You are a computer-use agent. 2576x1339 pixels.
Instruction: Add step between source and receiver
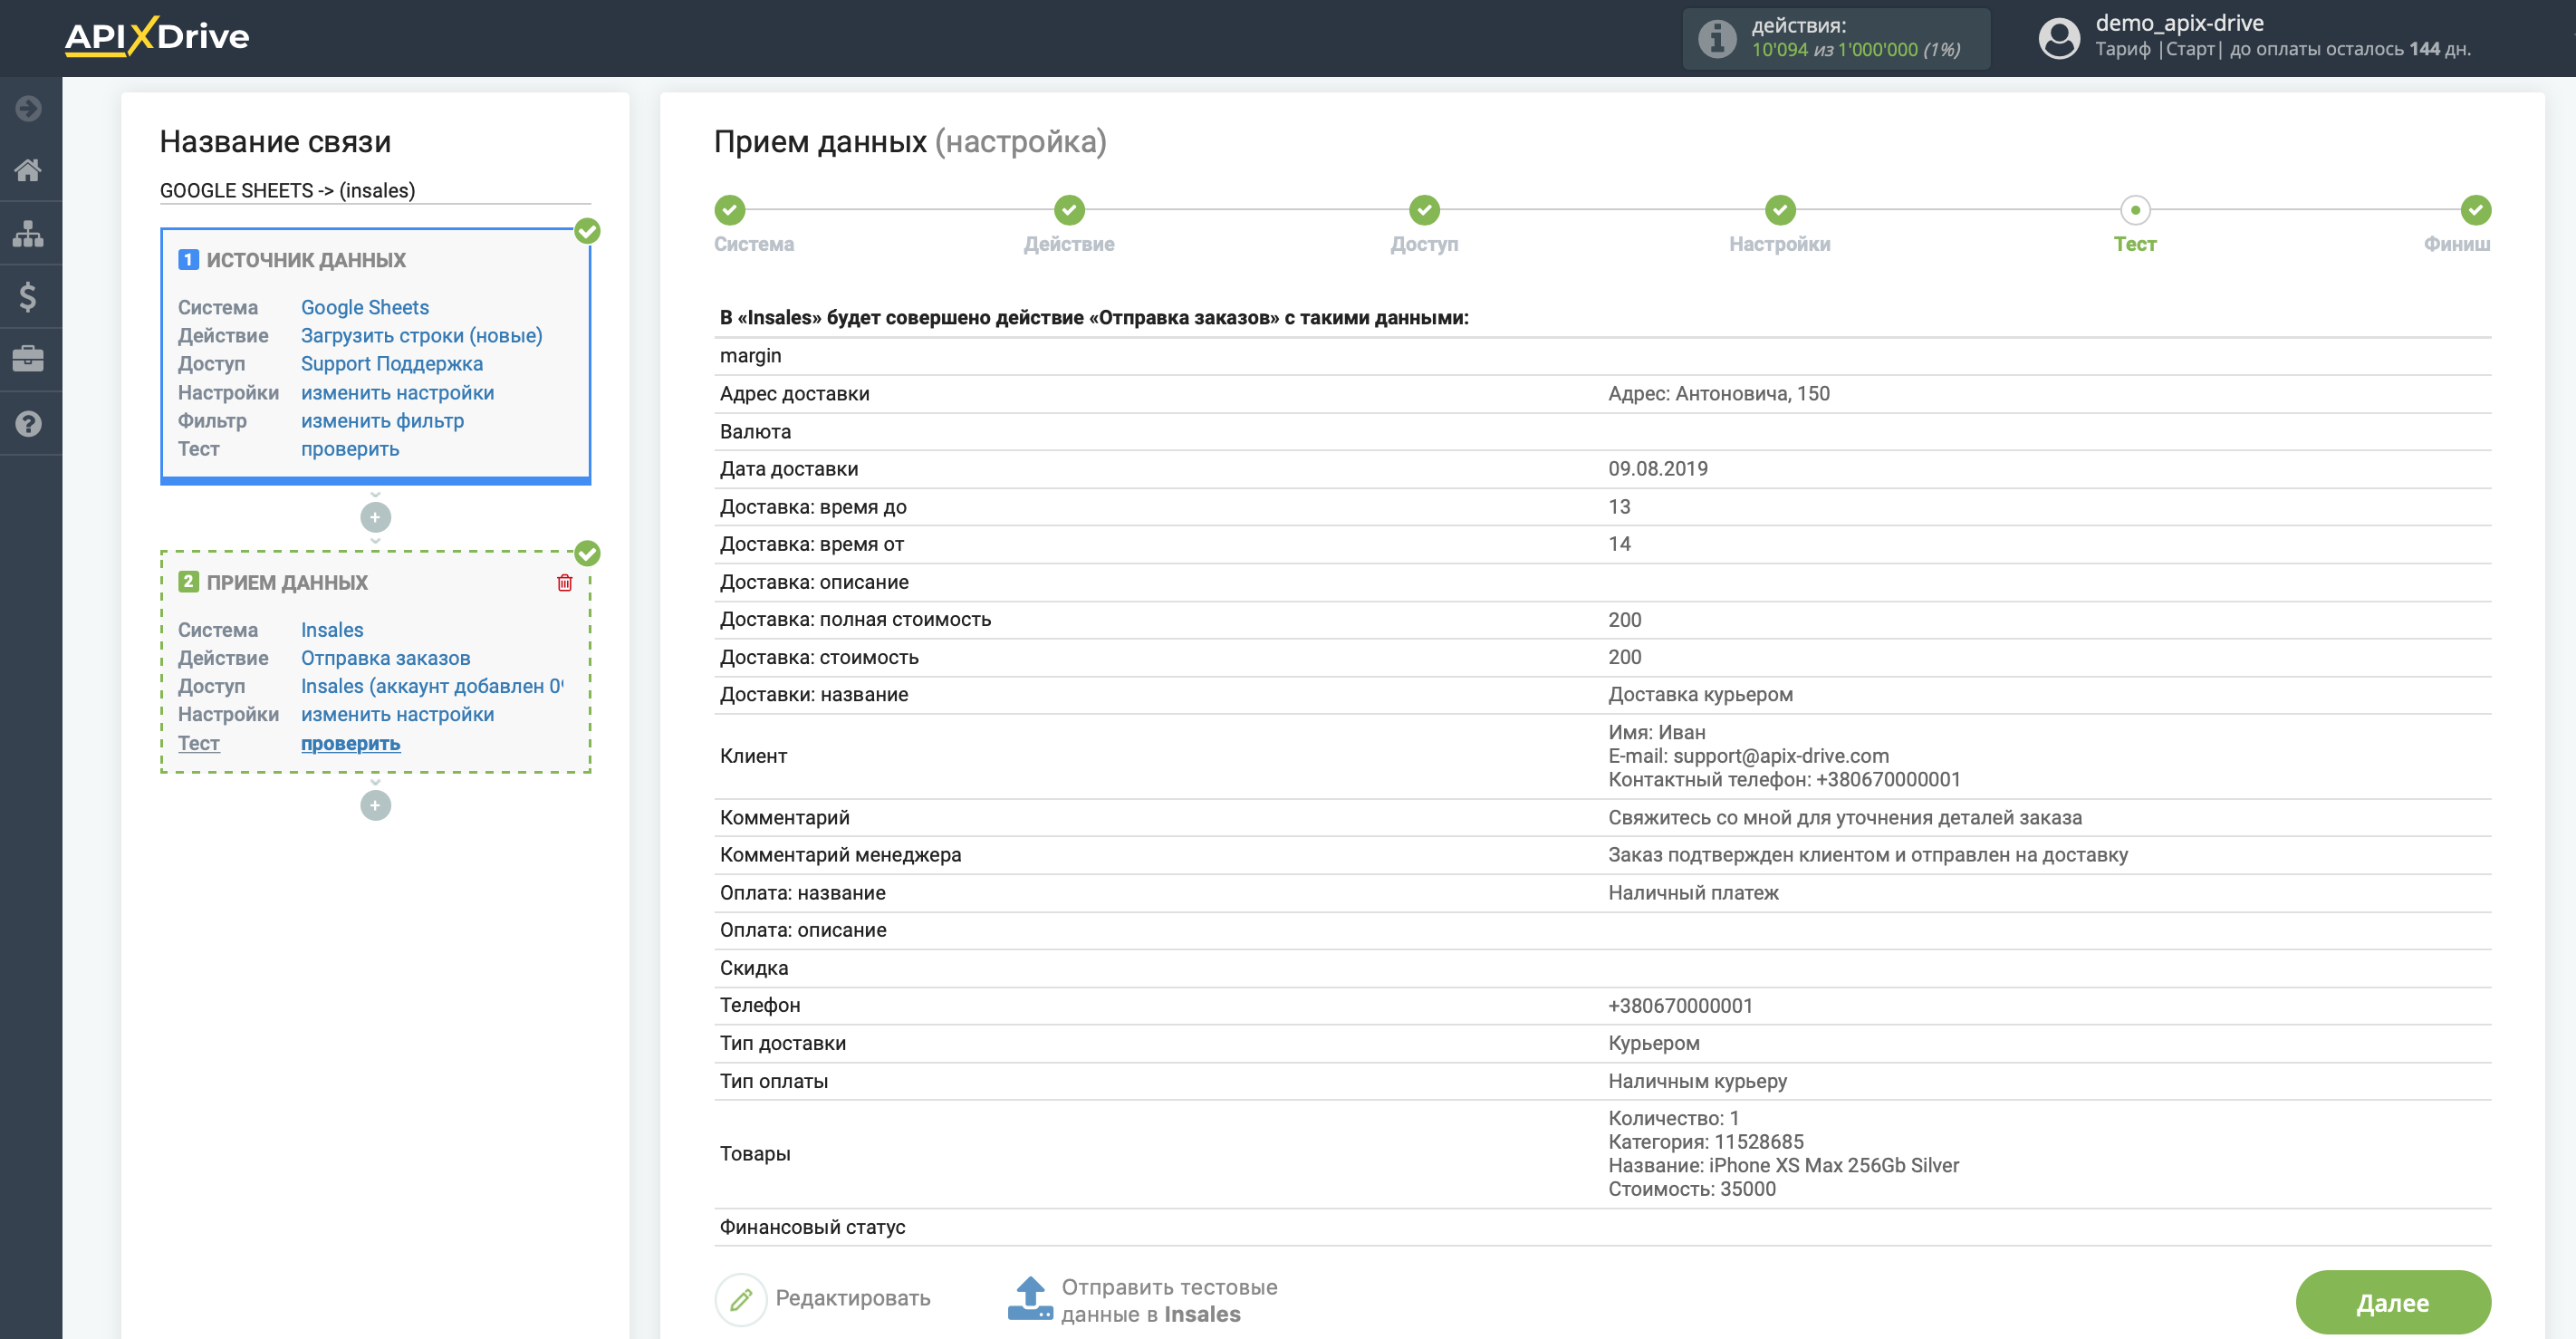click(x=375, y=518)
